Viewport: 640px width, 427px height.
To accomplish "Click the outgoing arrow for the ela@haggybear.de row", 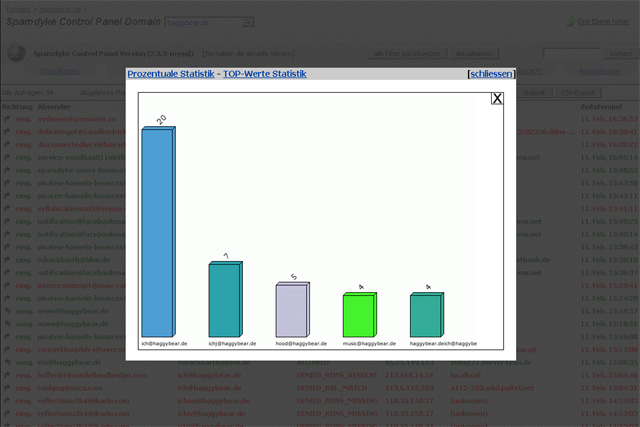I will [7, 362].
